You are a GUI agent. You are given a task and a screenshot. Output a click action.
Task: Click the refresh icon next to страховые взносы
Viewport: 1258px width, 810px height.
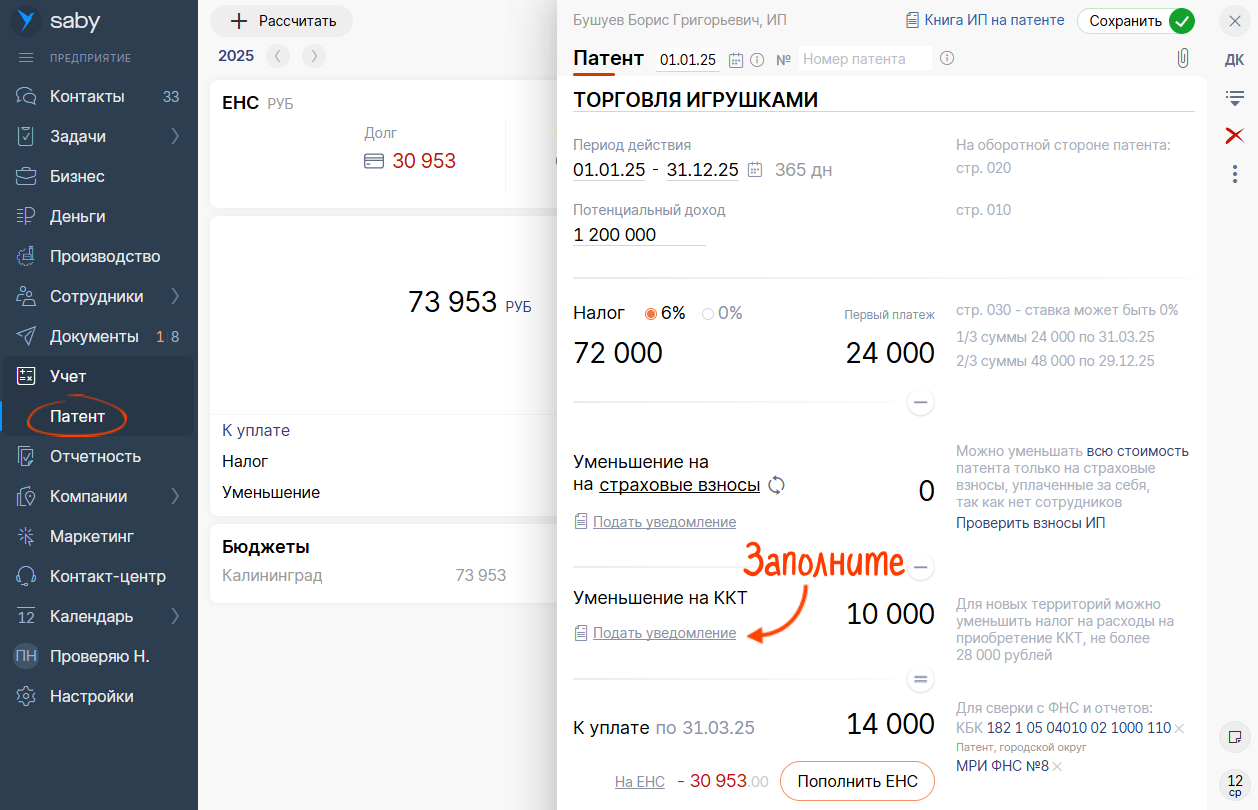[776, 485]
